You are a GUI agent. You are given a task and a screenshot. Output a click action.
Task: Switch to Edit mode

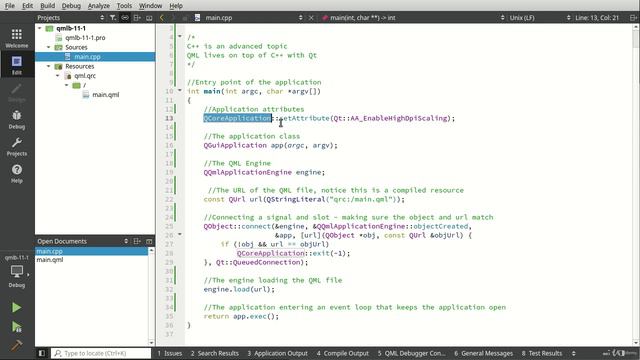click(x=17, y=65)
